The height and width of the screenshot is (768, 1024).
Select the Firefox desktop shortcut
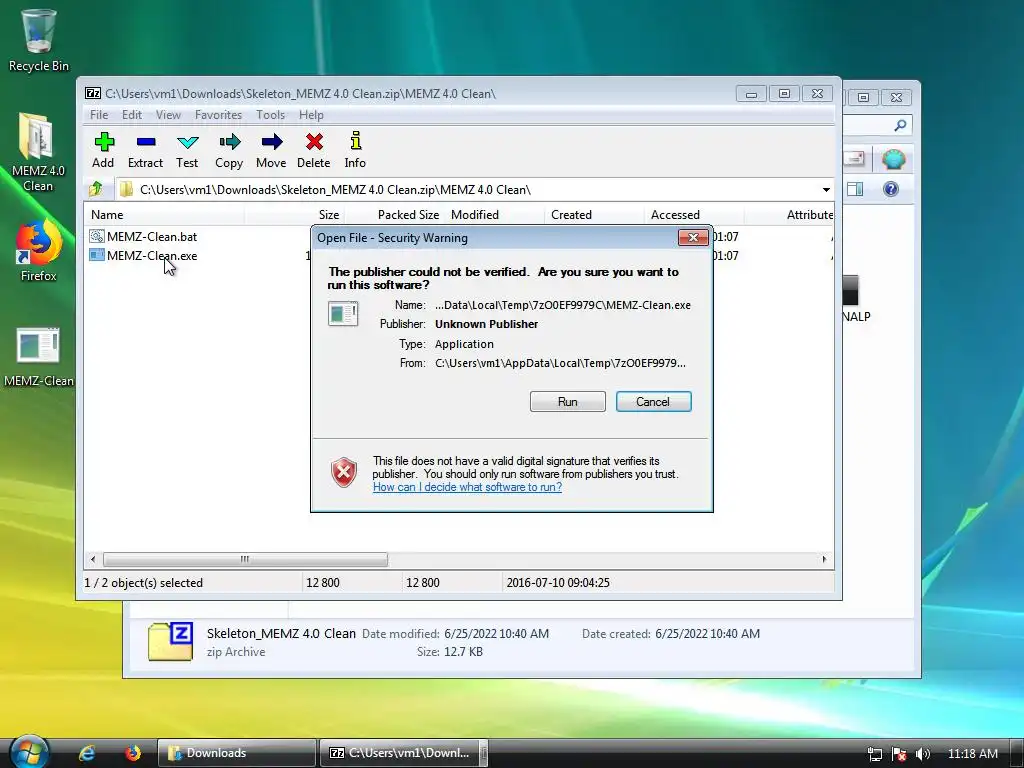coord(38,251)
